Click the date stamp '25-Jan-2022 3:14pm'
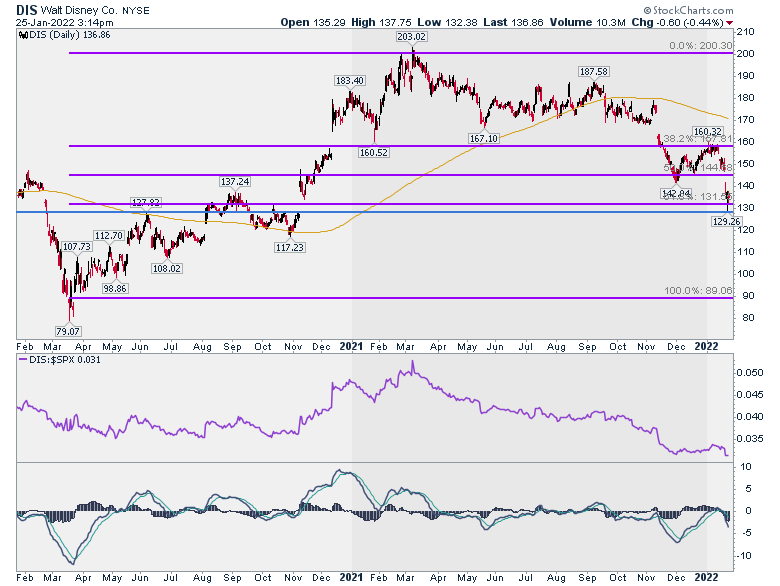 point(64,23)
